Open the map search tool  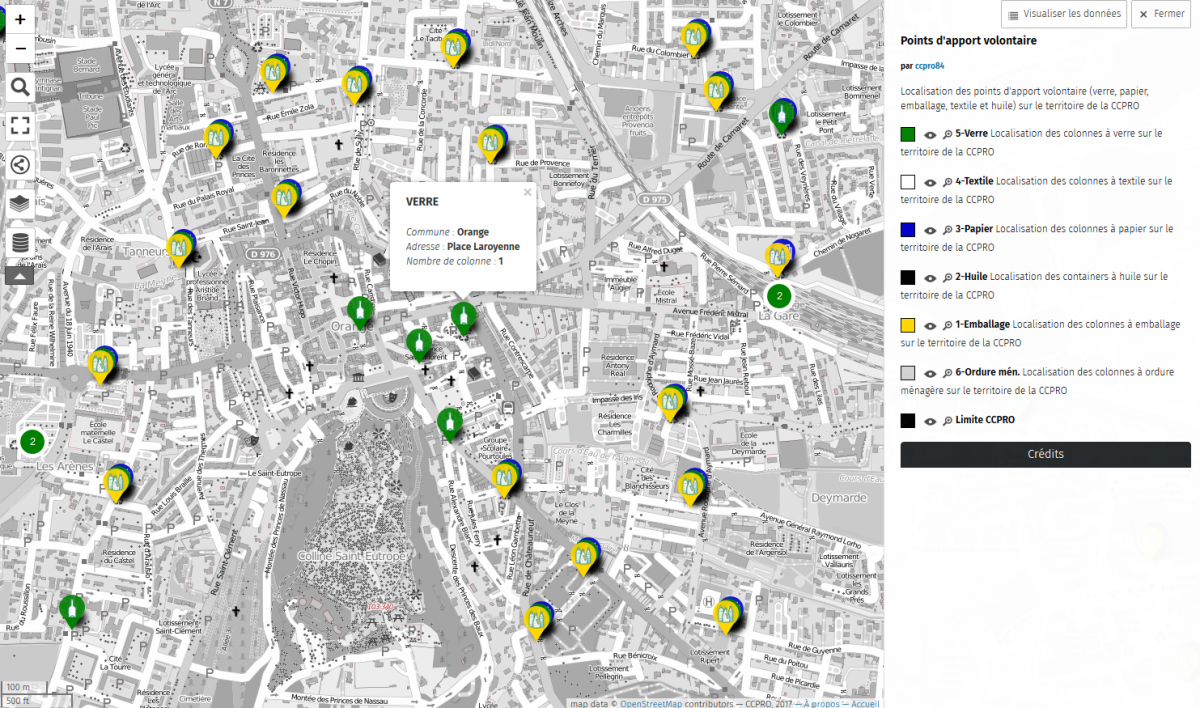(20, 88)
